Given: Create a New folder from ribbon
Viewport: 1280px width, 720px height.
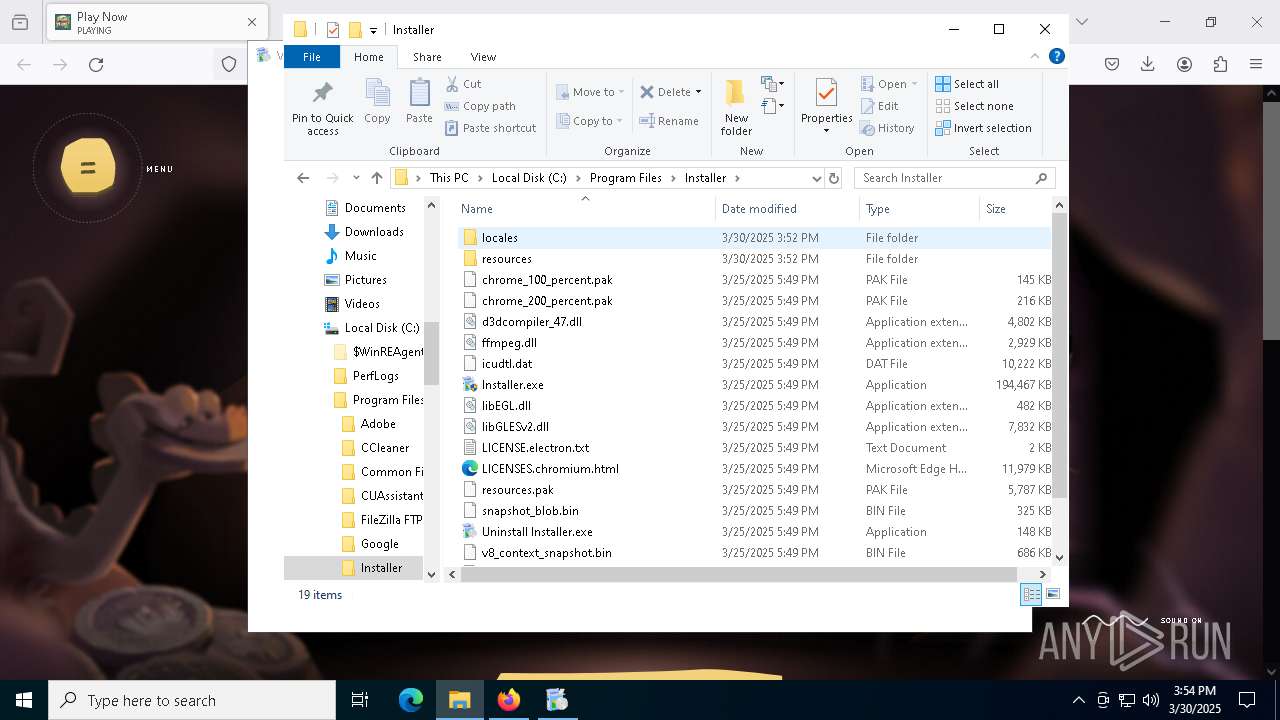Looking at the screenshot, I should coord(736,108).
